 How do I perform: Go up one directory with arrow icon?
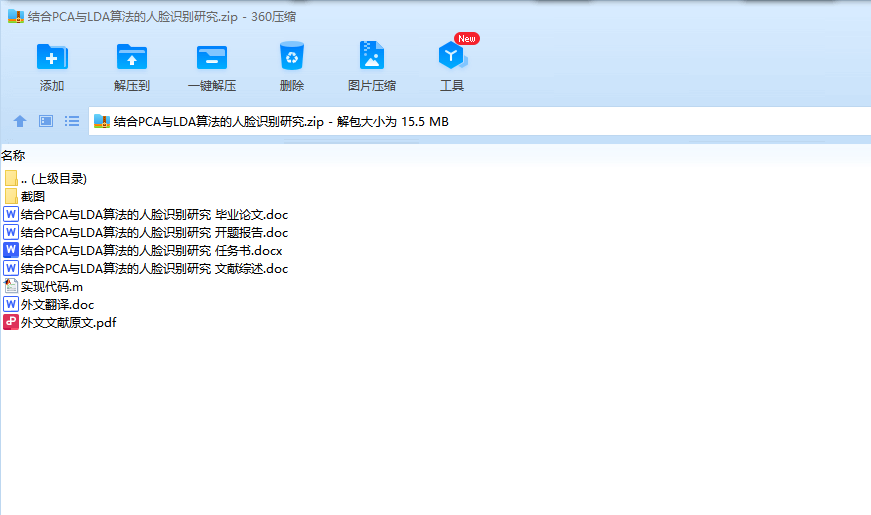click(20, 121)
